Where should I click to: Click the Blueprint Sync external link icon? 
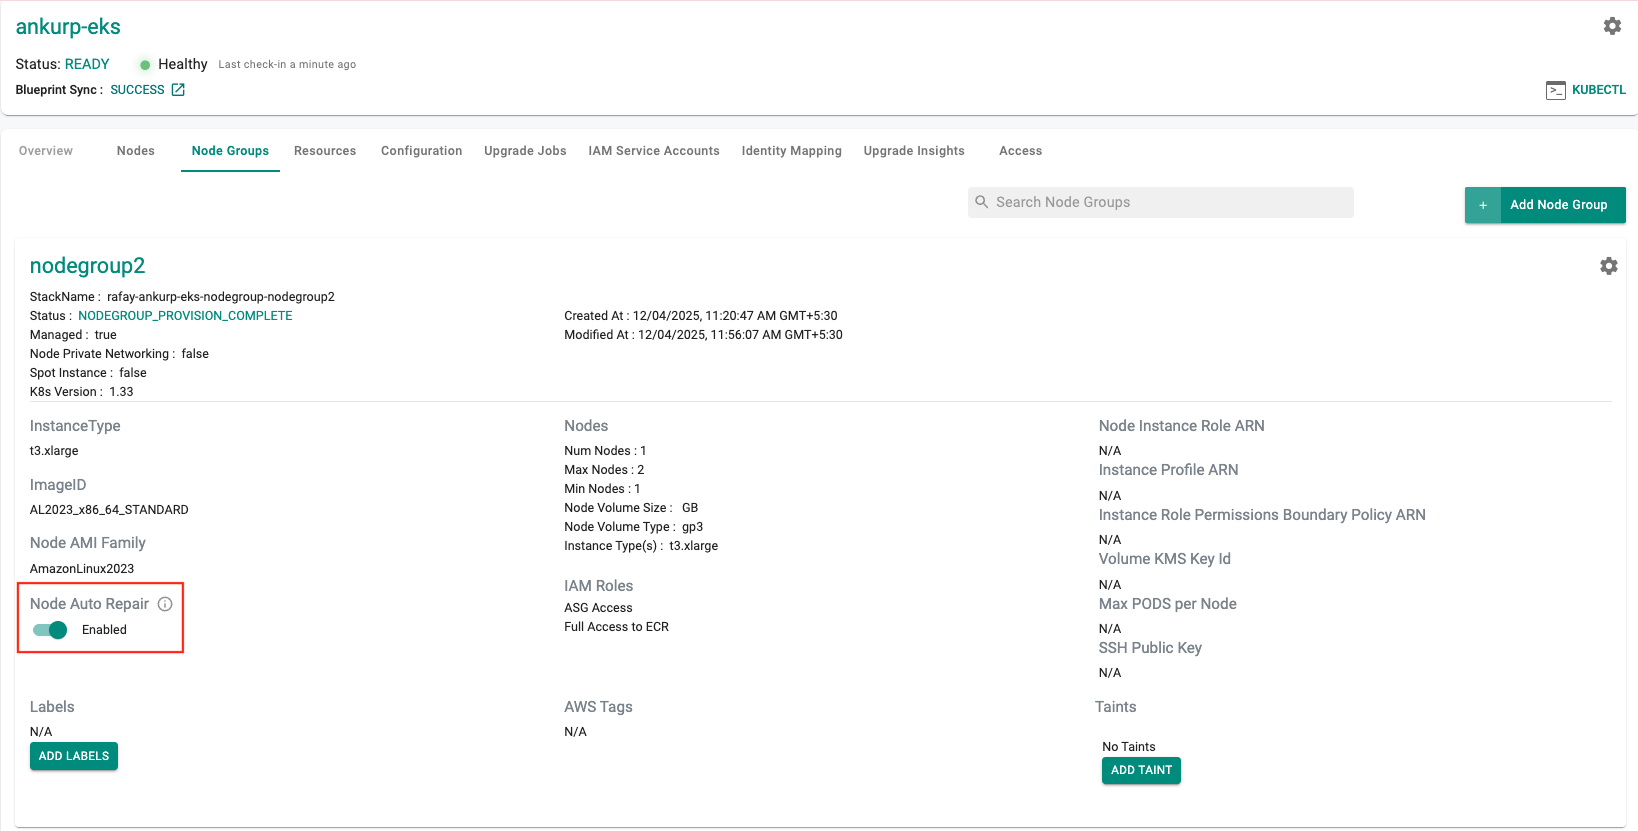(x=178, y=90)
